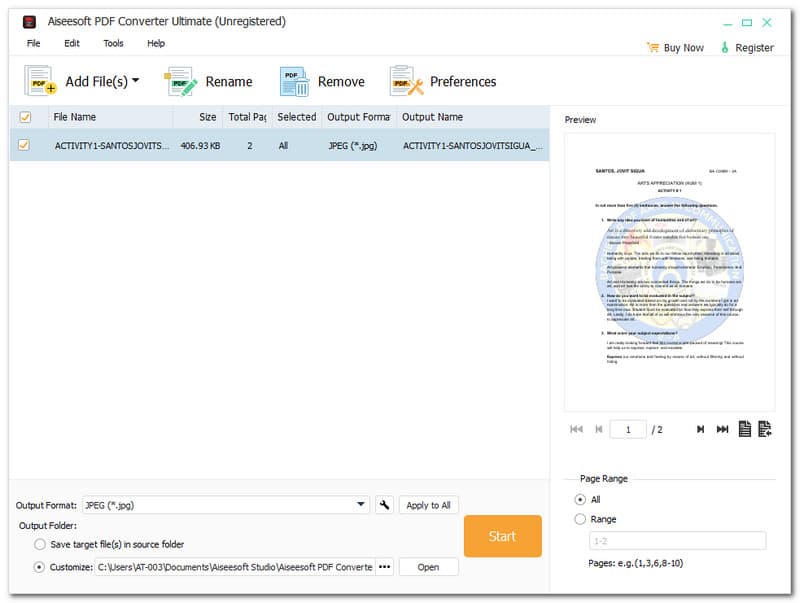Click the Aiseesoft app logo icon
The width and height of the screenshot is (800, 603).
[x=29, y=22]
